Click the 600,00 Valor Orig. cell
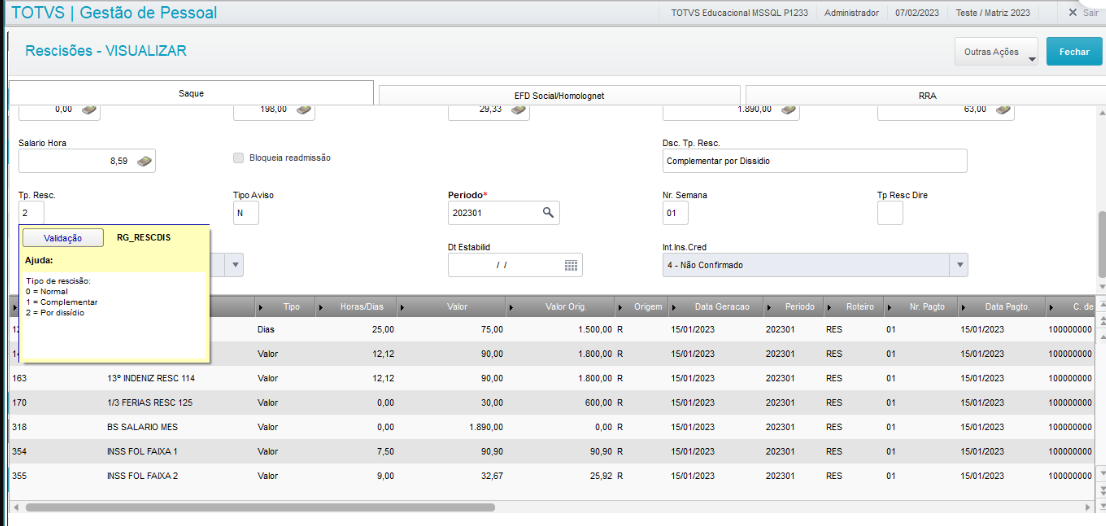Viewport: 1106px width, 526px height. click(x=596, y=403)
